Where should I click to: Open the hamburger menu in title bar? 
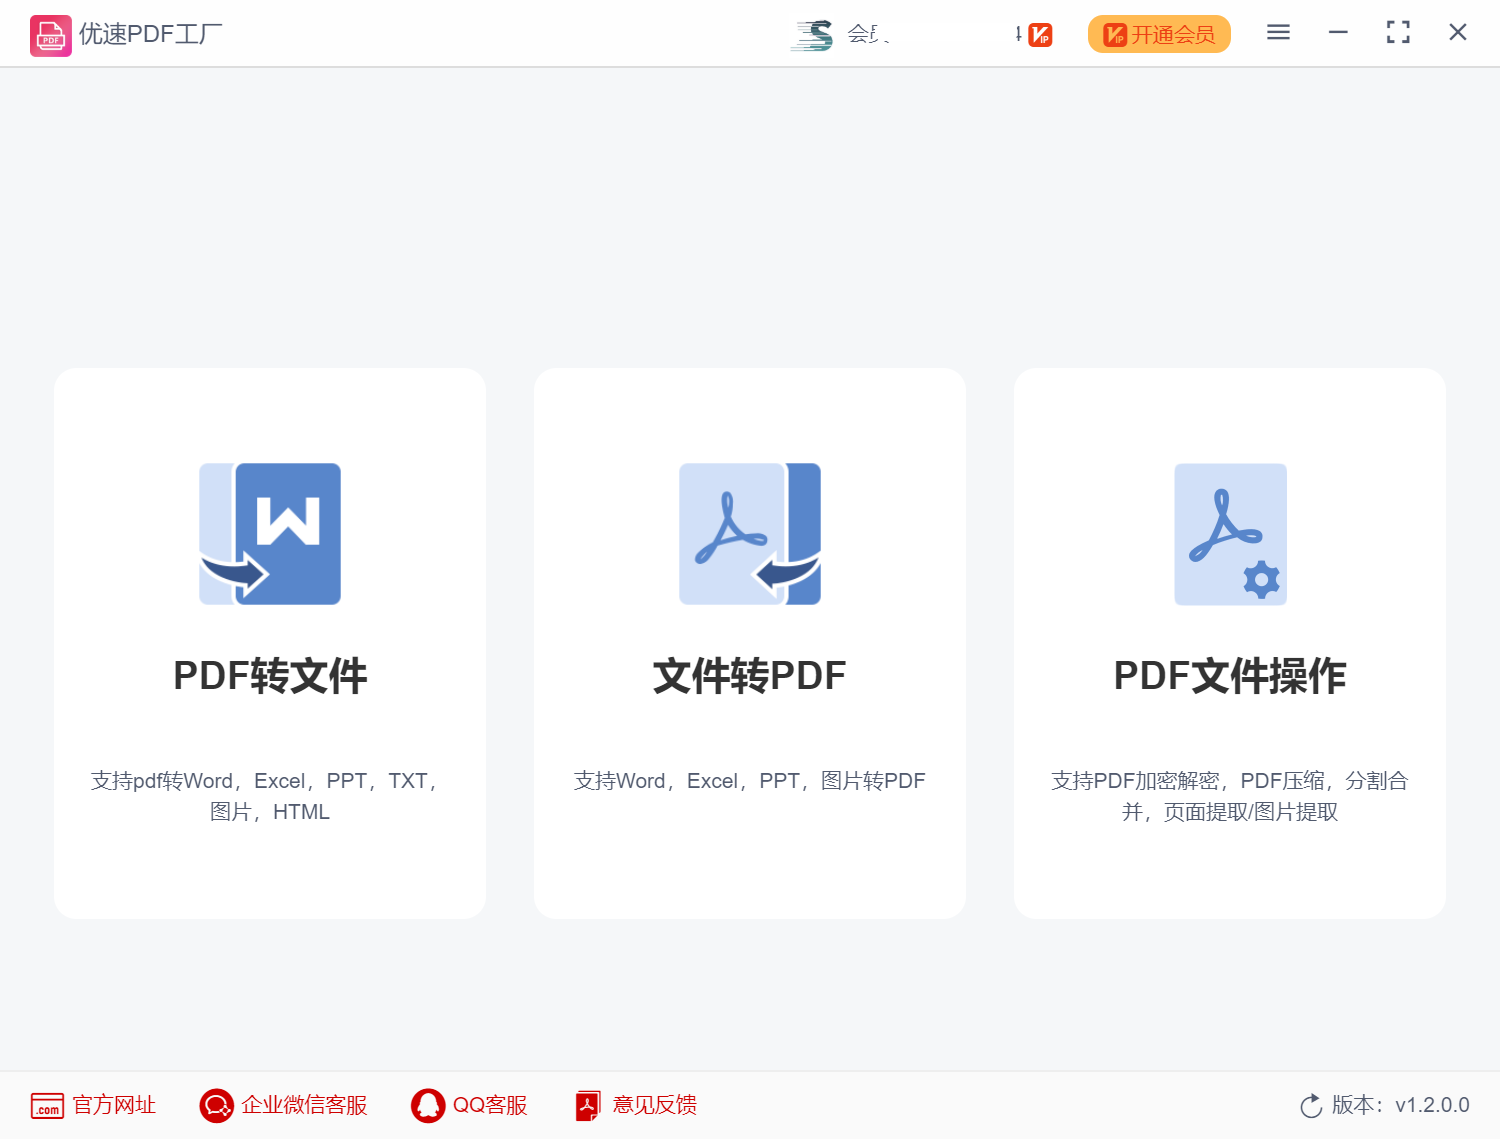pos(1278,33)
